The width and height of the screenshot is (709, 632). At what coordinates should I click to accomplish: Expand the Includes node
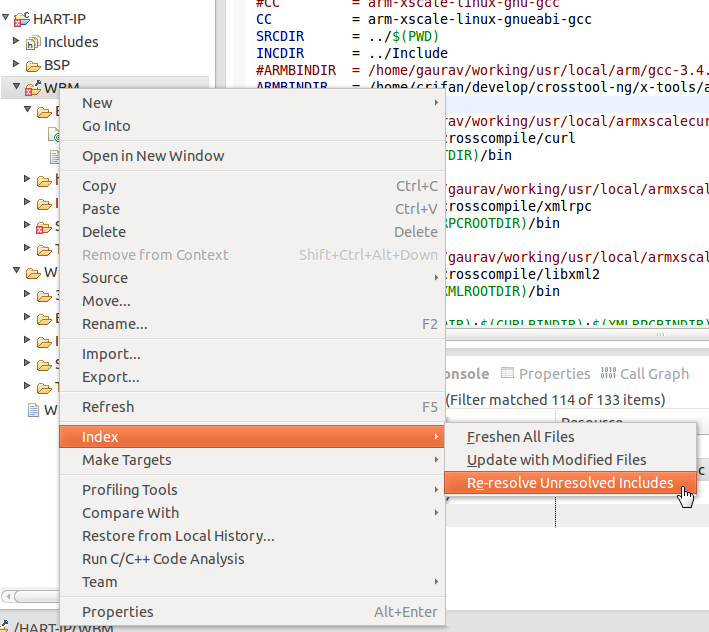[16, 42]
